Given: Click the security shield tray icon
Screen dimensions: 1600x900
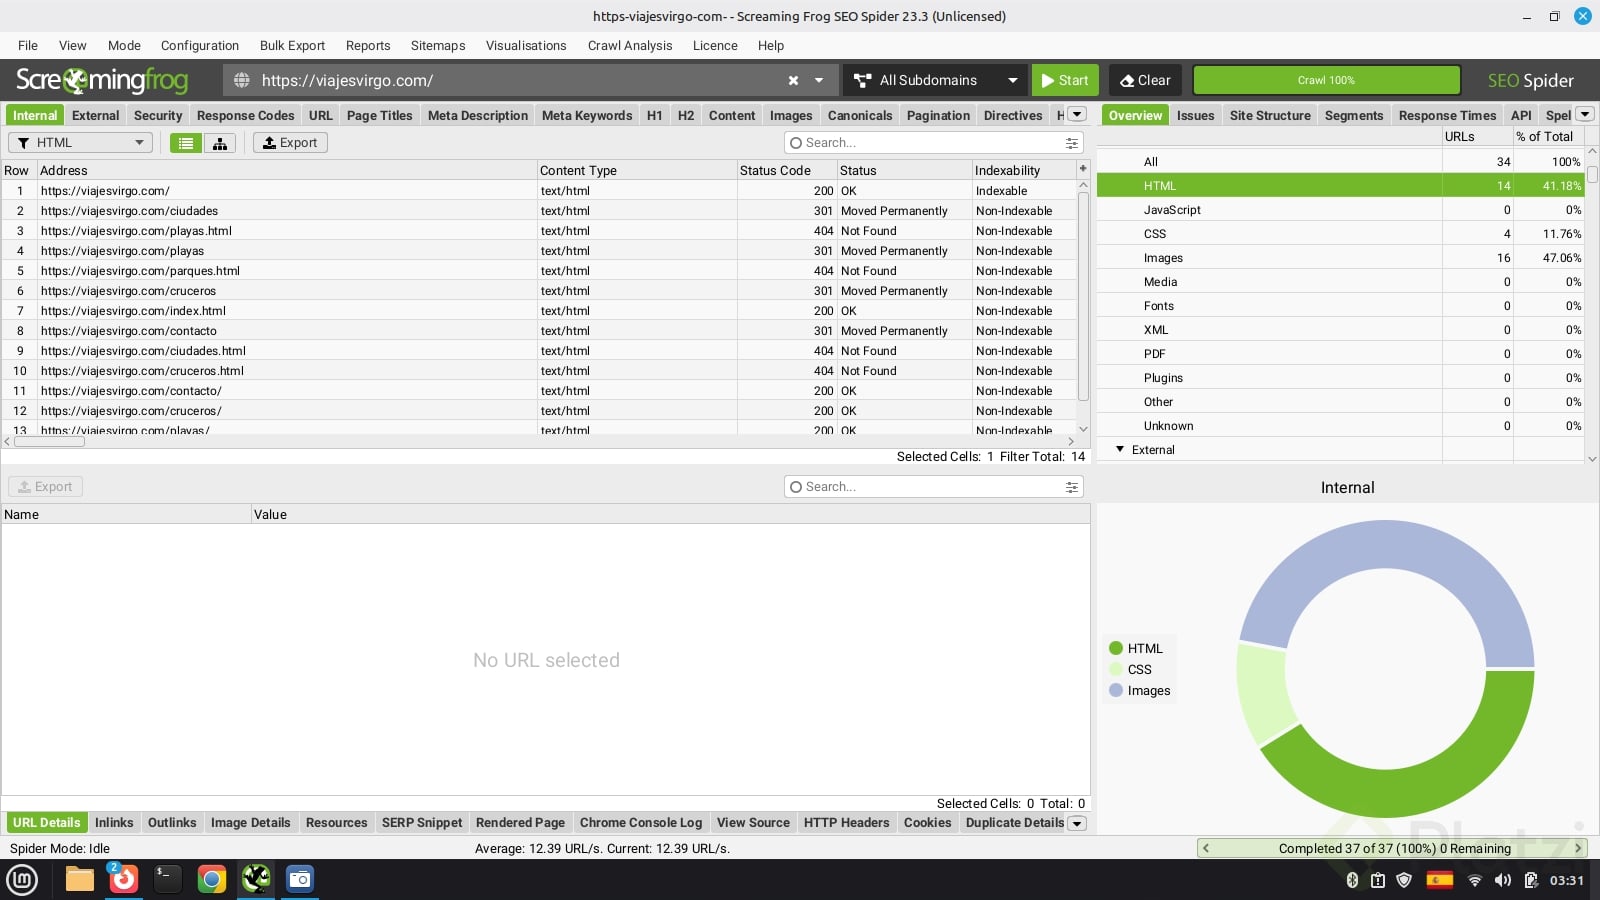Looking at the screenshot, I should [x=1404, y=880].
